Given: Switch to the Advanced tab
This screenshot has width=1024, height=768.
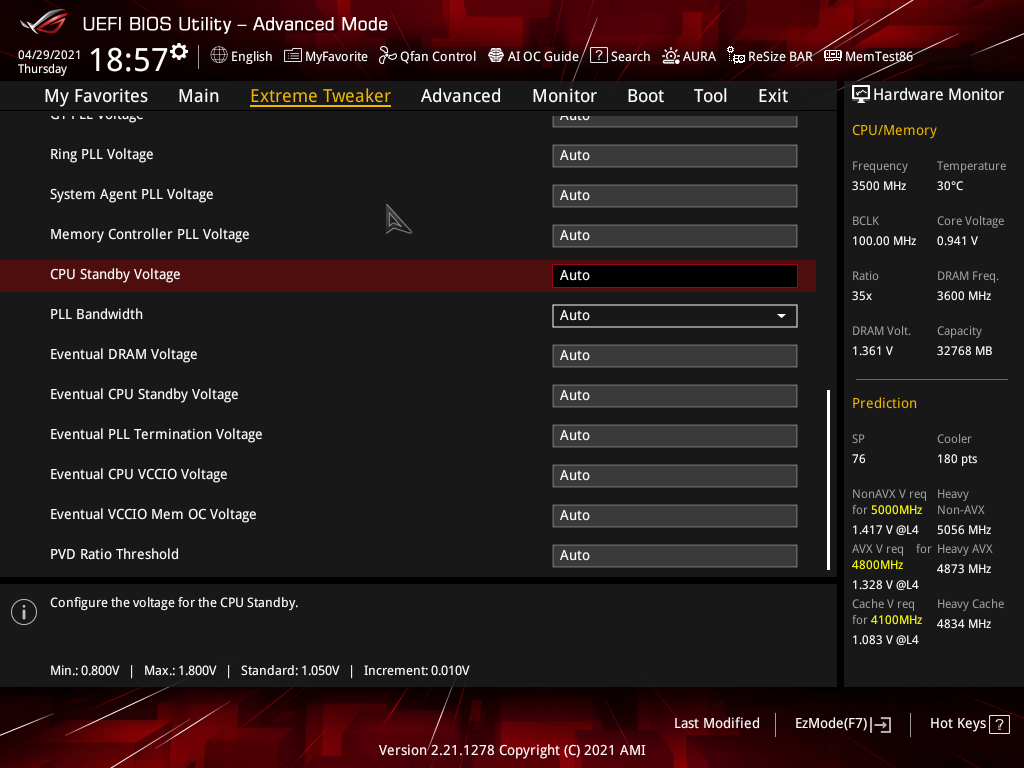Looking at the screenshot, I should coord(460,96).
